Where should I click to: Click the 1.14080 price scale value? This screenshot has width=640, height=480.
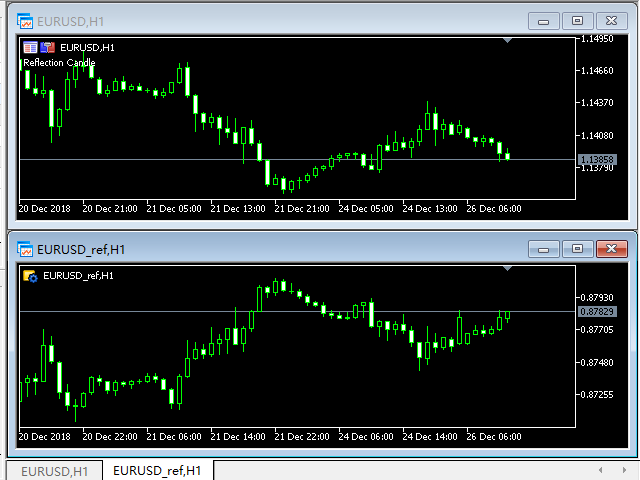(x=597, y=136)
